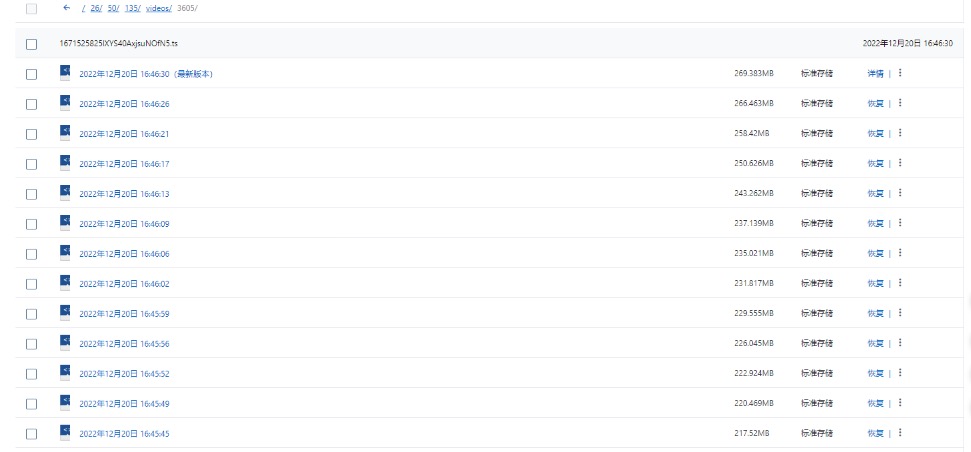Image resolution: width=971 pixels, height=452 pixels.
Task: Check the box for 1671525825IXYS40AxjsuNOfN5.ts file
Action: (x=32, y=44)
